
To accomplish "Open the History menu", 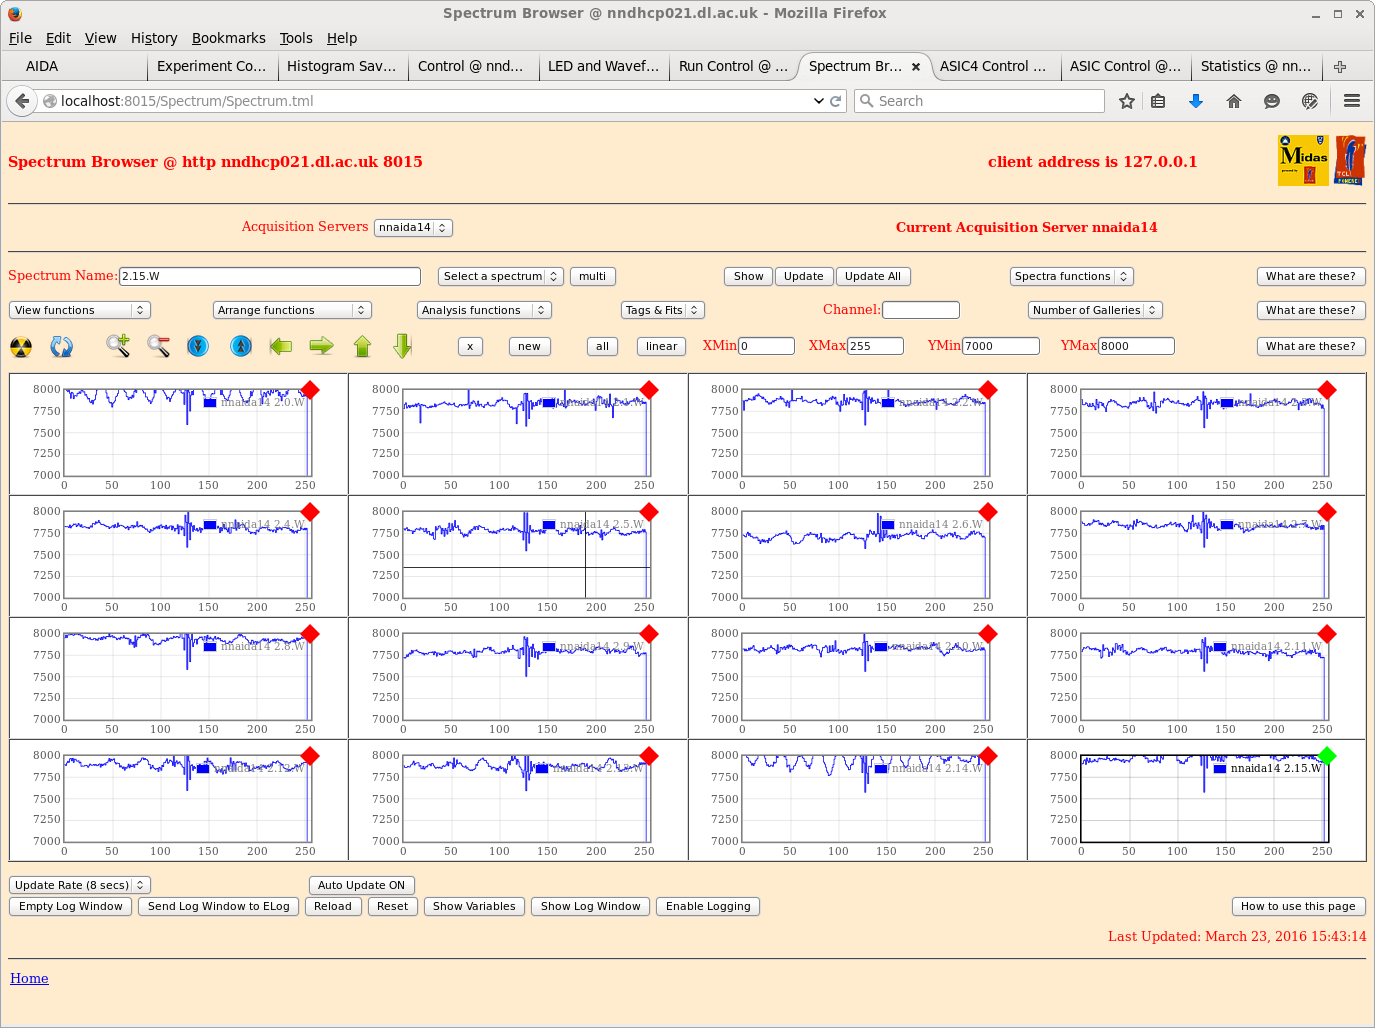I will point(154,38).
